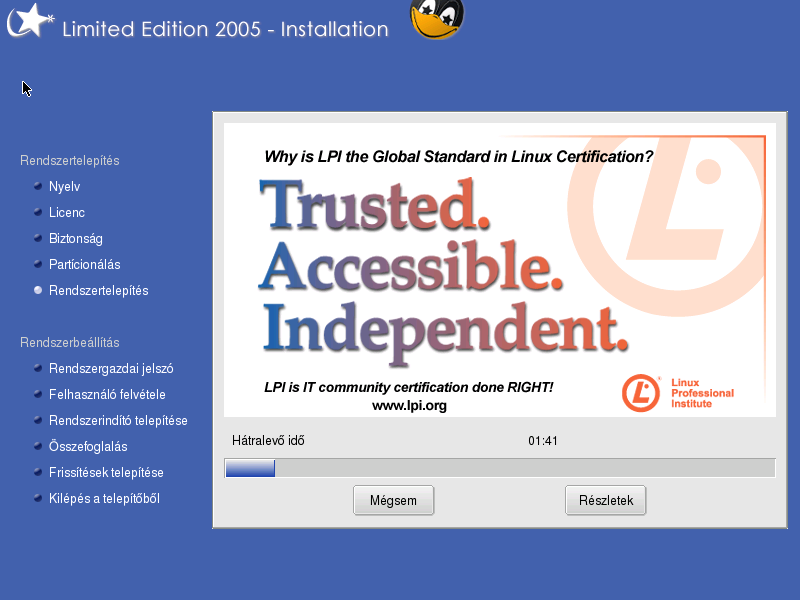
Task: Select Rendszergazdai jelszó step
Action: [111, 368]
